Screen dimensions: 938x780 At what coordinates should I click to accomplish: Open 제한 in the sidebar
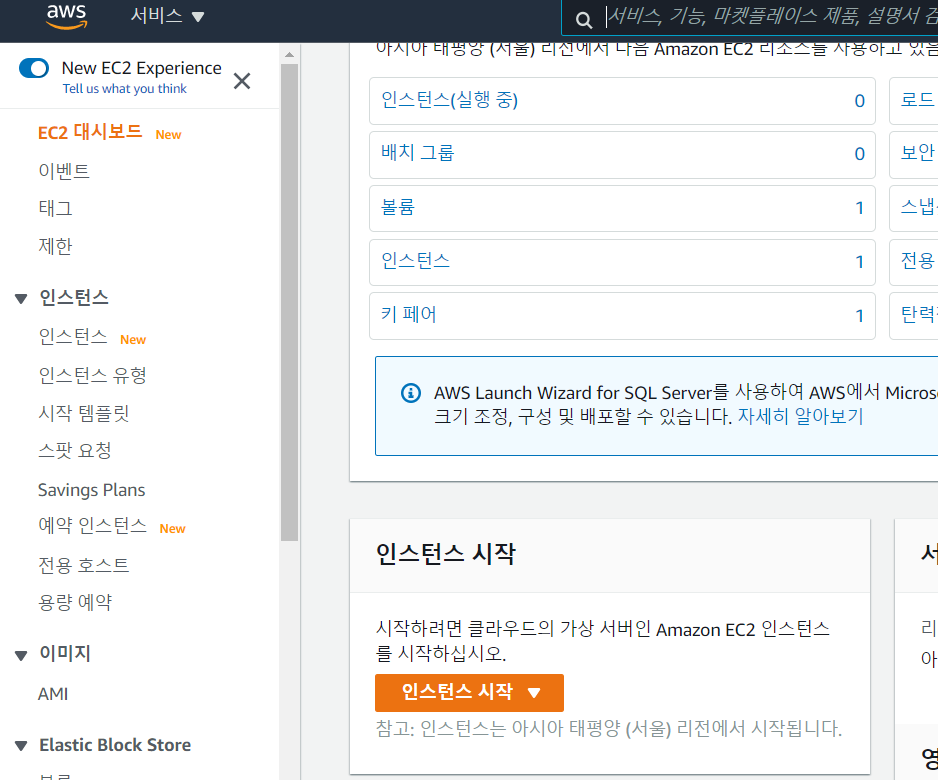click(x=55, y=246)
